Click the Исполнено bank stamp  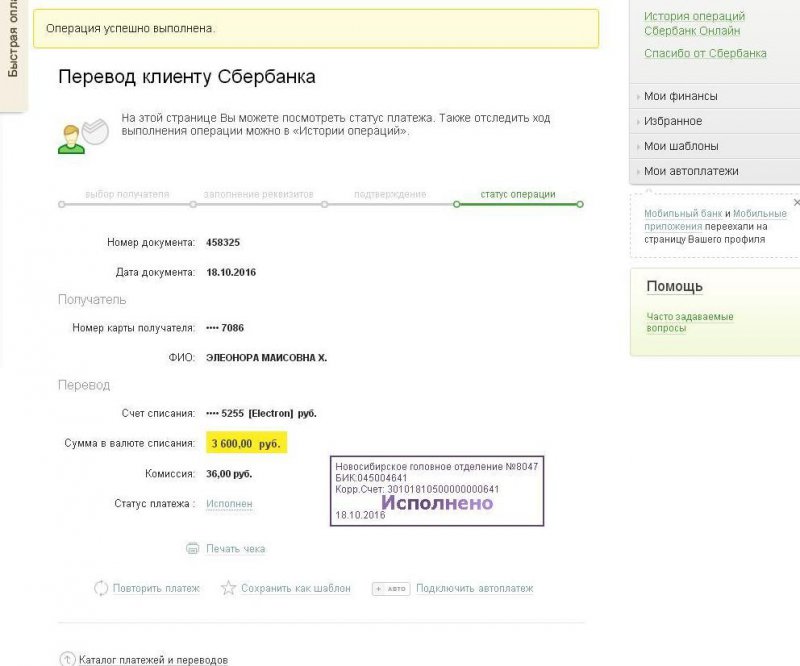(x=437, y=491)
